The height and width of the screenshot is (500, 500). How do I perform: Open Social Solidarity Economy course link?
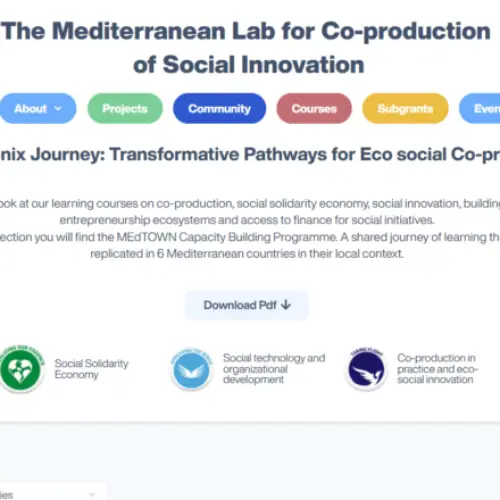tap(91, 369)
